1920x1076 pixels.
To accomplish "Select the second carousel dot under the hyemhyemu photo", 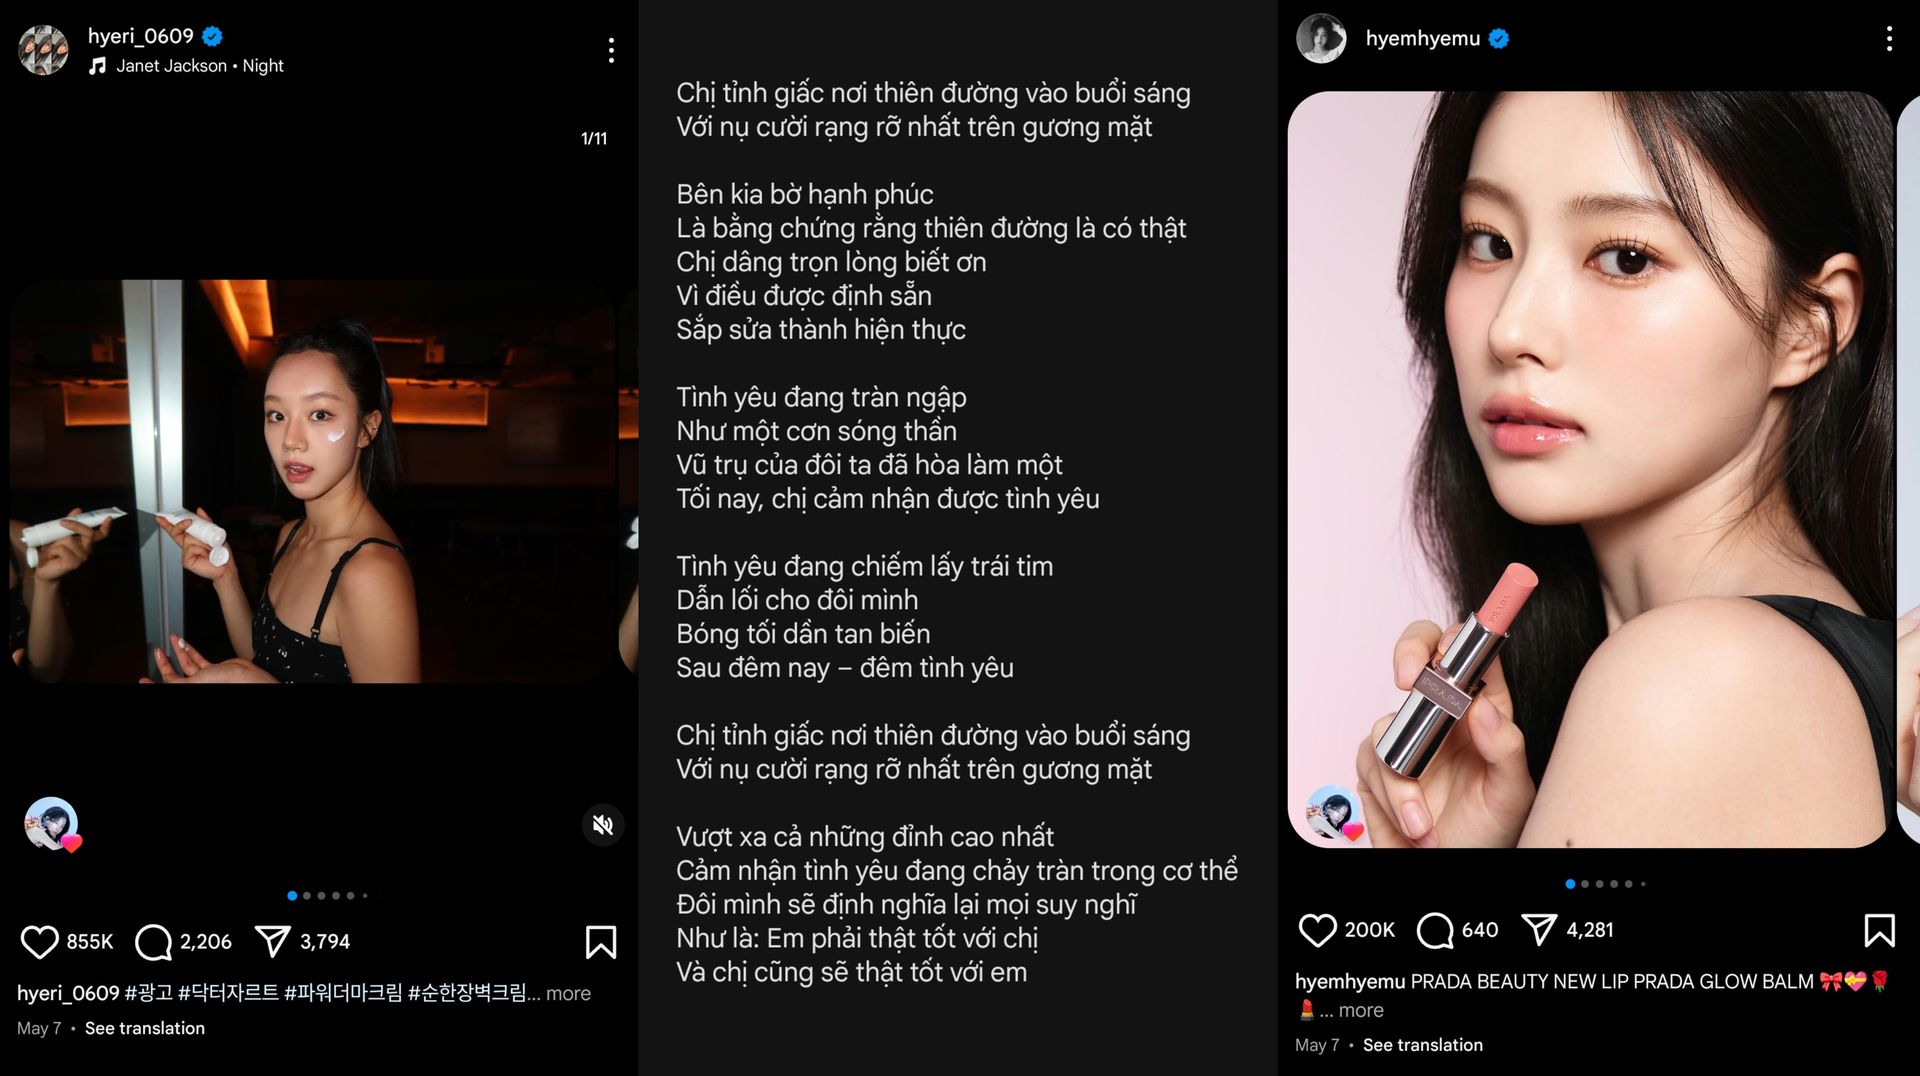I will [x=1585, y=884].
